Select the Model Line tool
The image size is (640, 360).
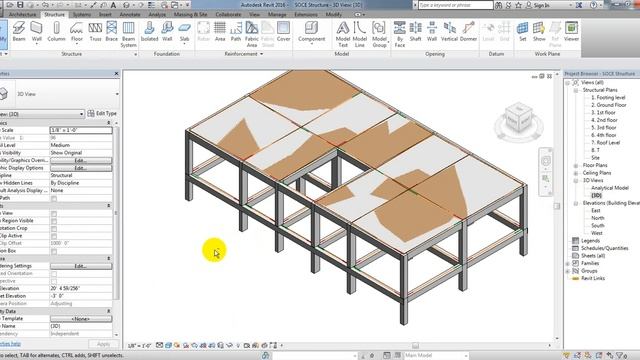pos(360,35)
